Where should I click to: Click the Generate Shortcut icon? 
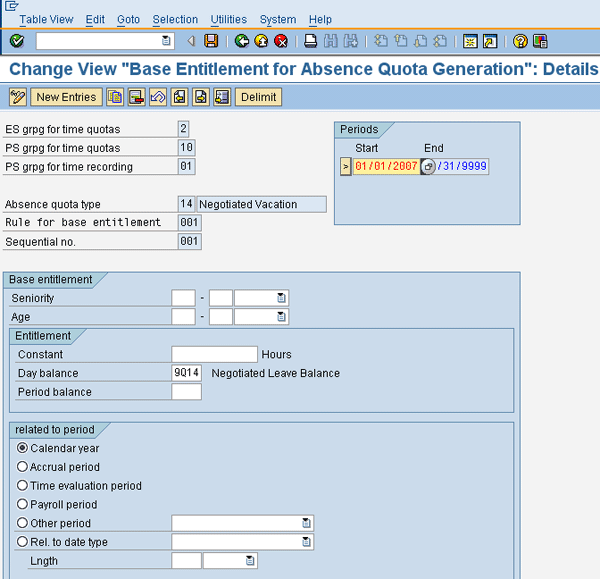coord(490,41)
